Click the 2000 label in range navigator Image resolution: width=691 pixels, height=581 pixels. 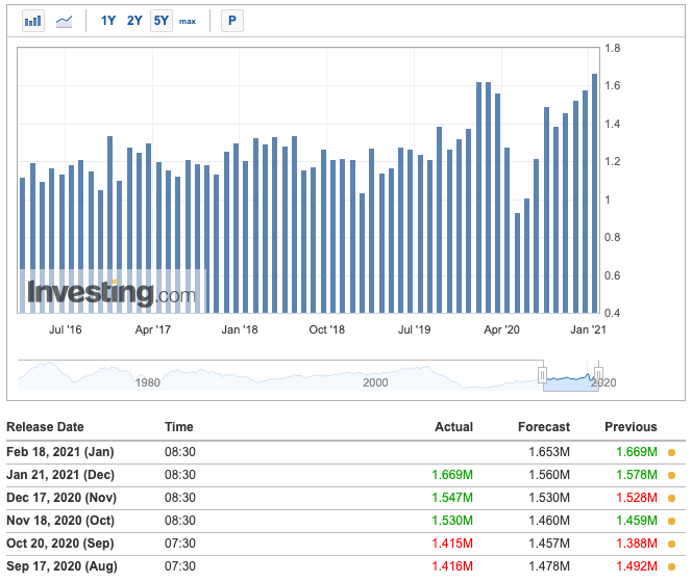point(375,383)
